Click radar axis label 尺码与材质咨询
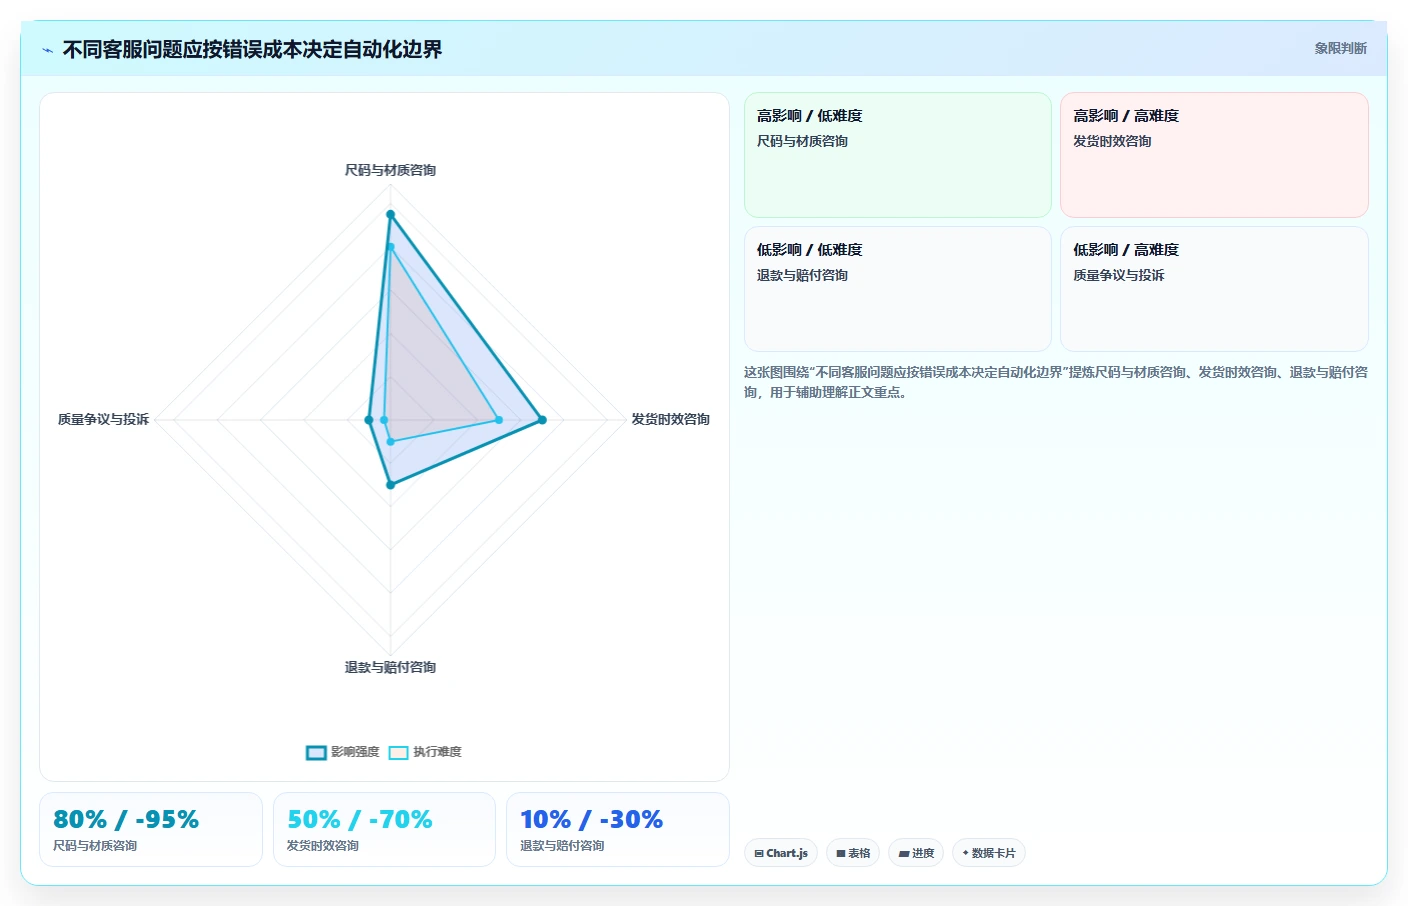Screen dimensions: 1408x906 click(390, 170)
